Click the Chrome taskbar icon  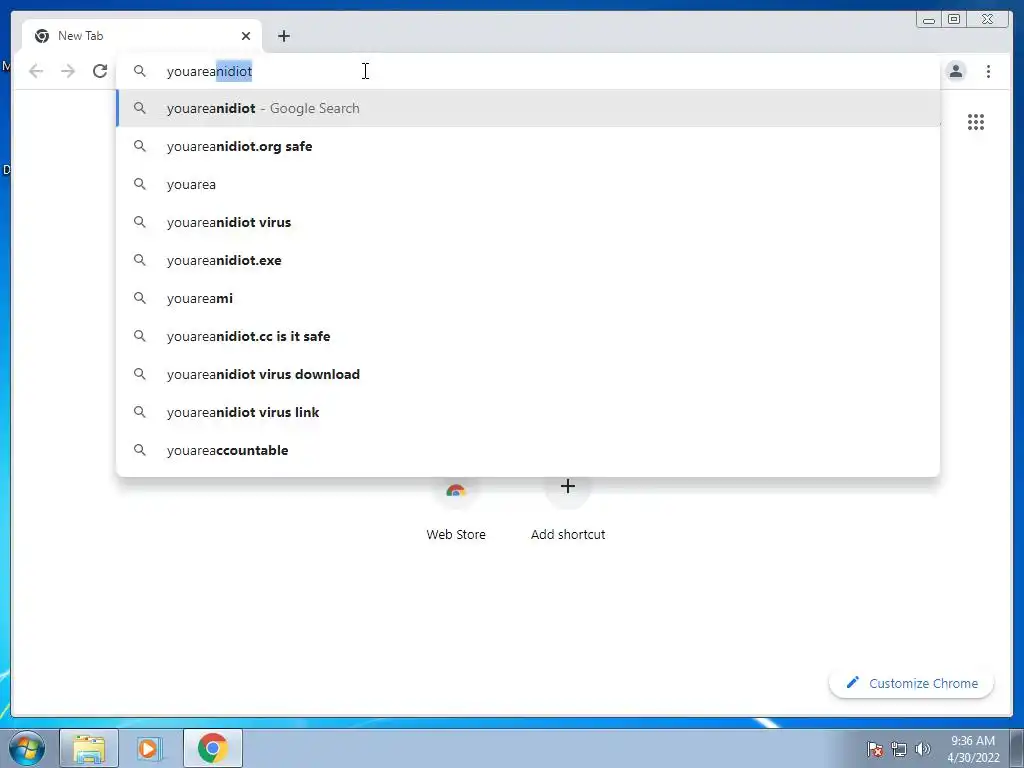213,748
